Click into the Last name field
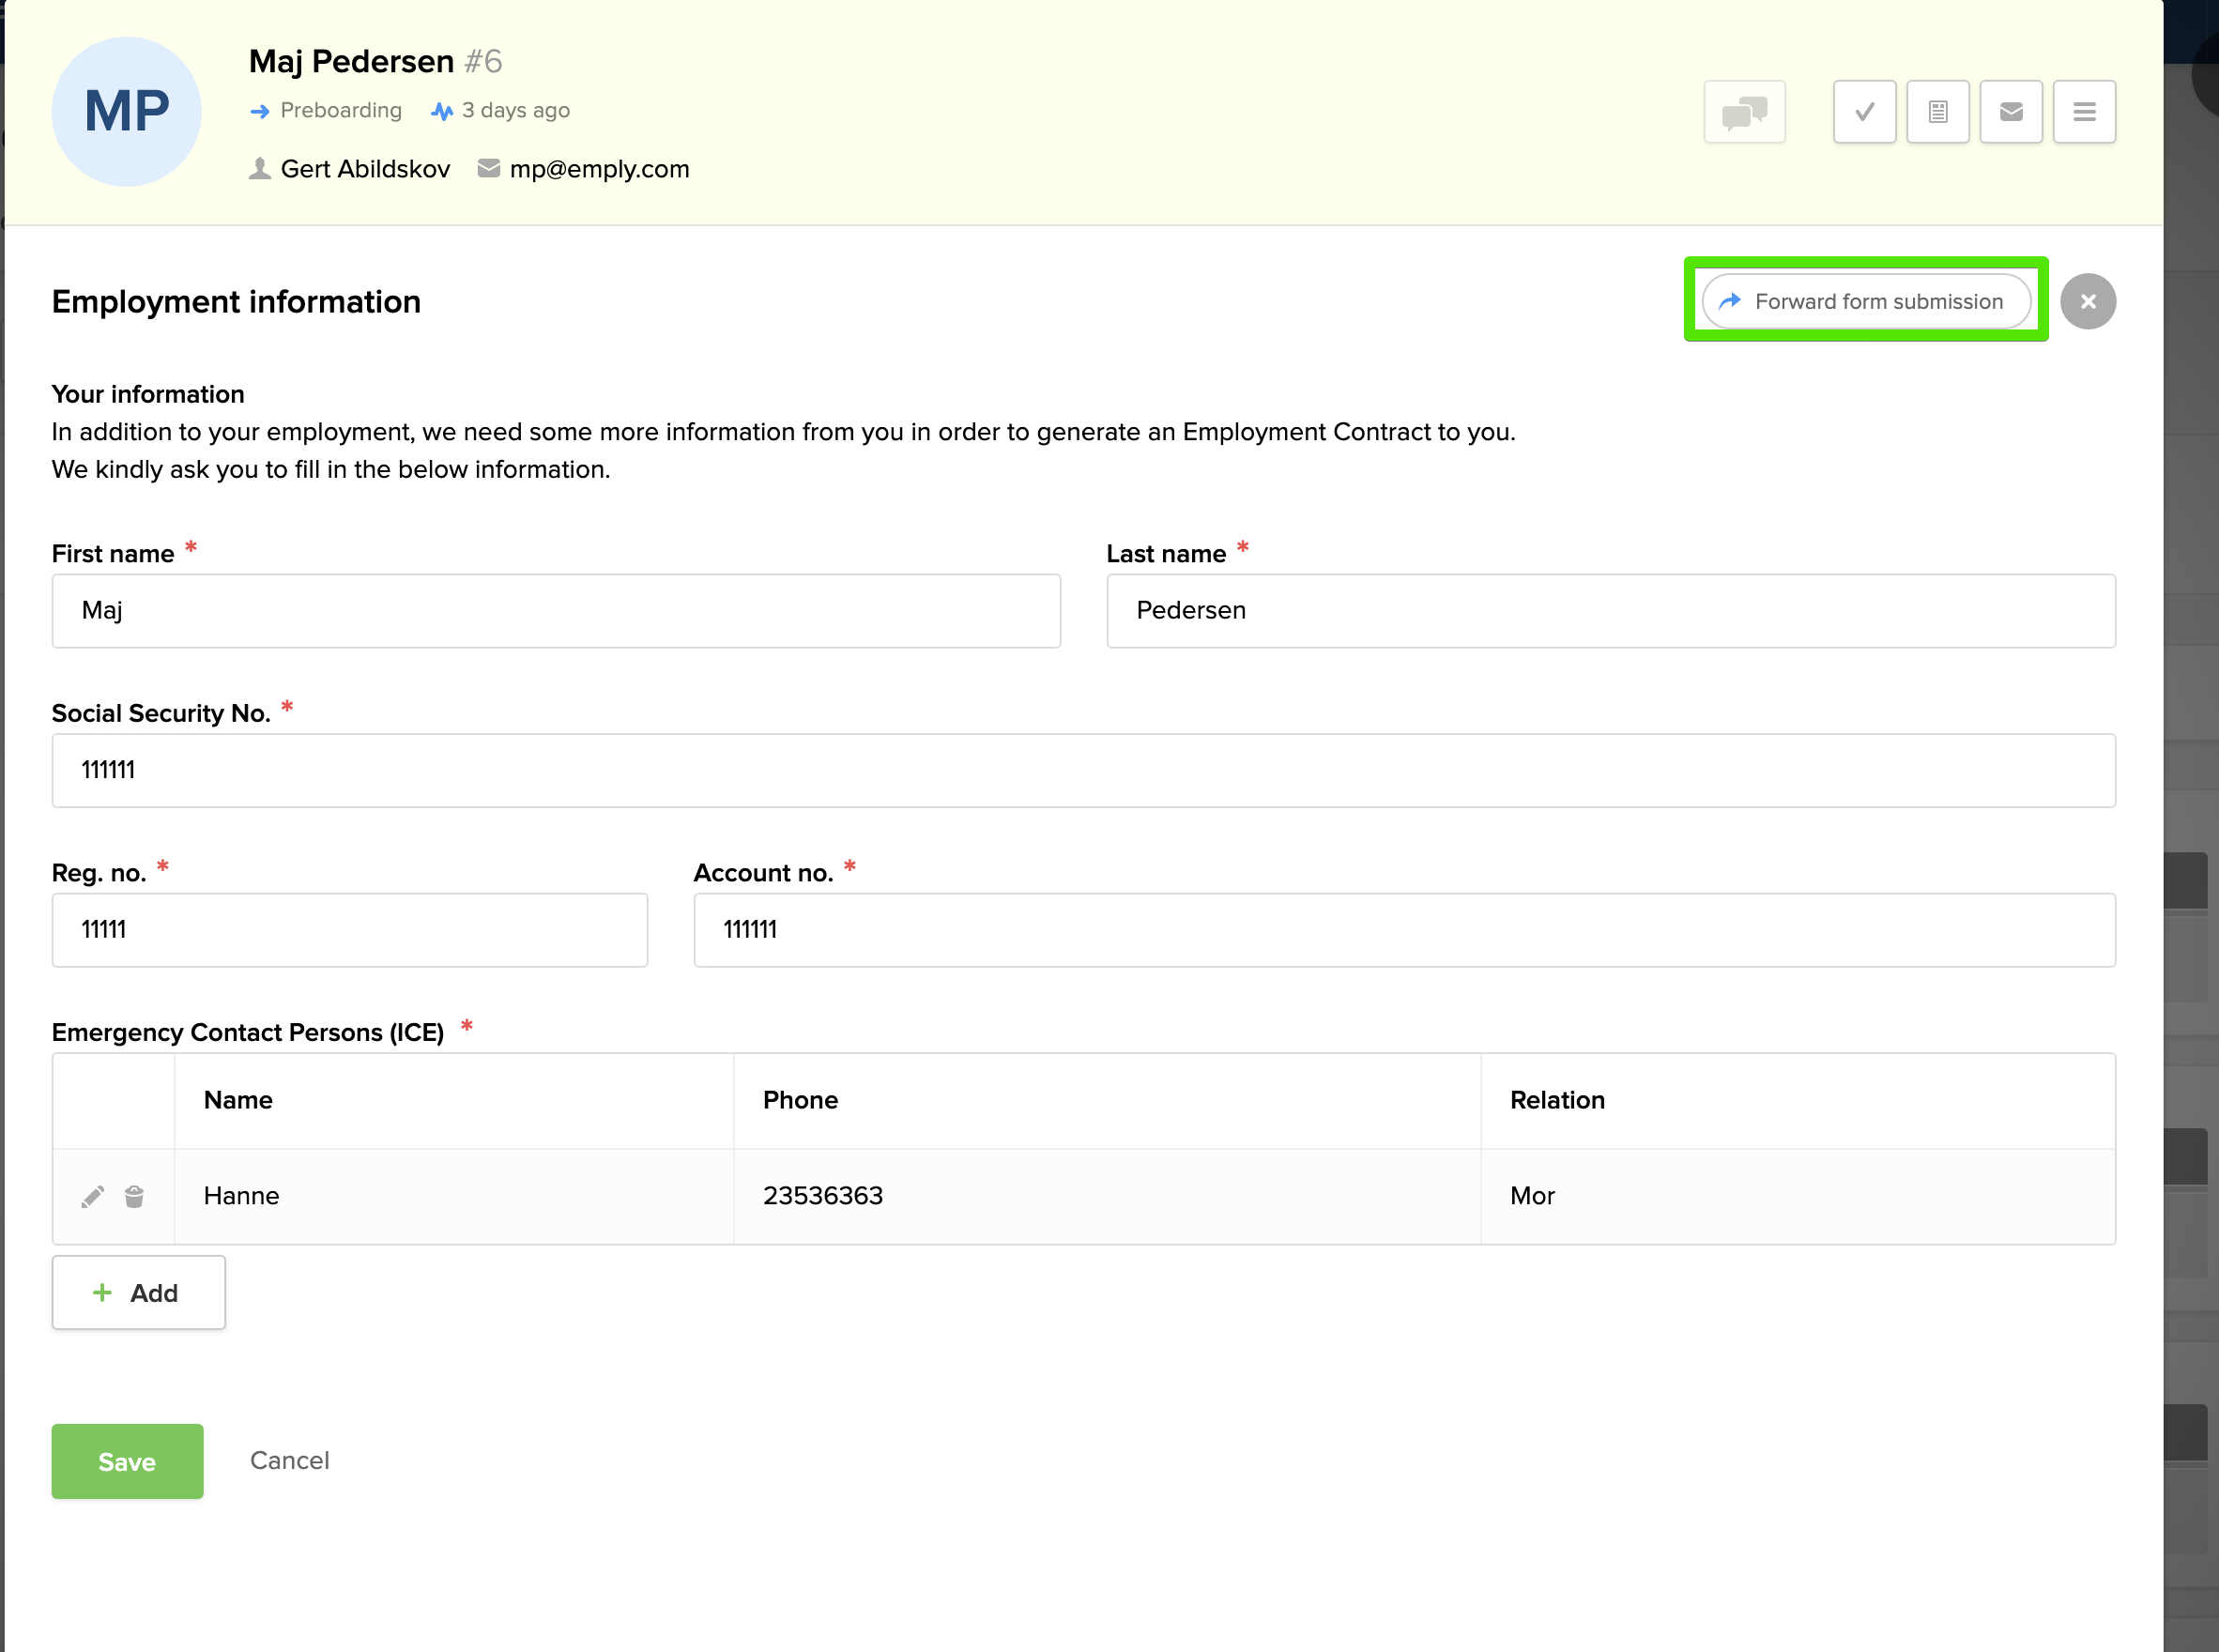 pos(1610,611)
